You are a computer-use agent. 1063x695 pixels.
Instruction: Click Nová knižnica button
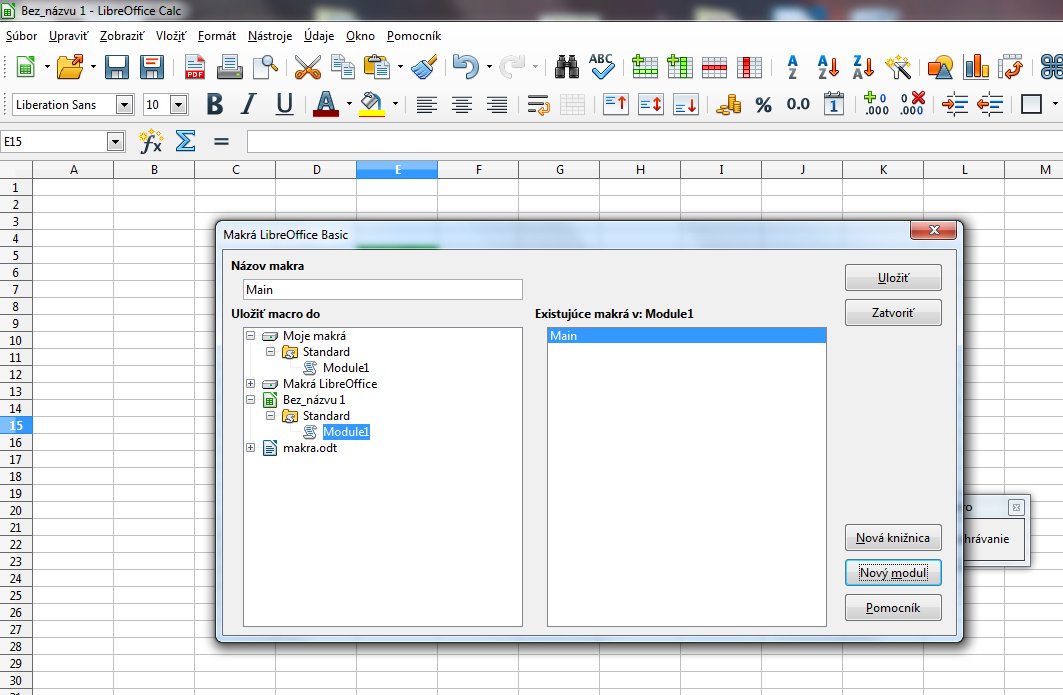click(x=893, y=538)
